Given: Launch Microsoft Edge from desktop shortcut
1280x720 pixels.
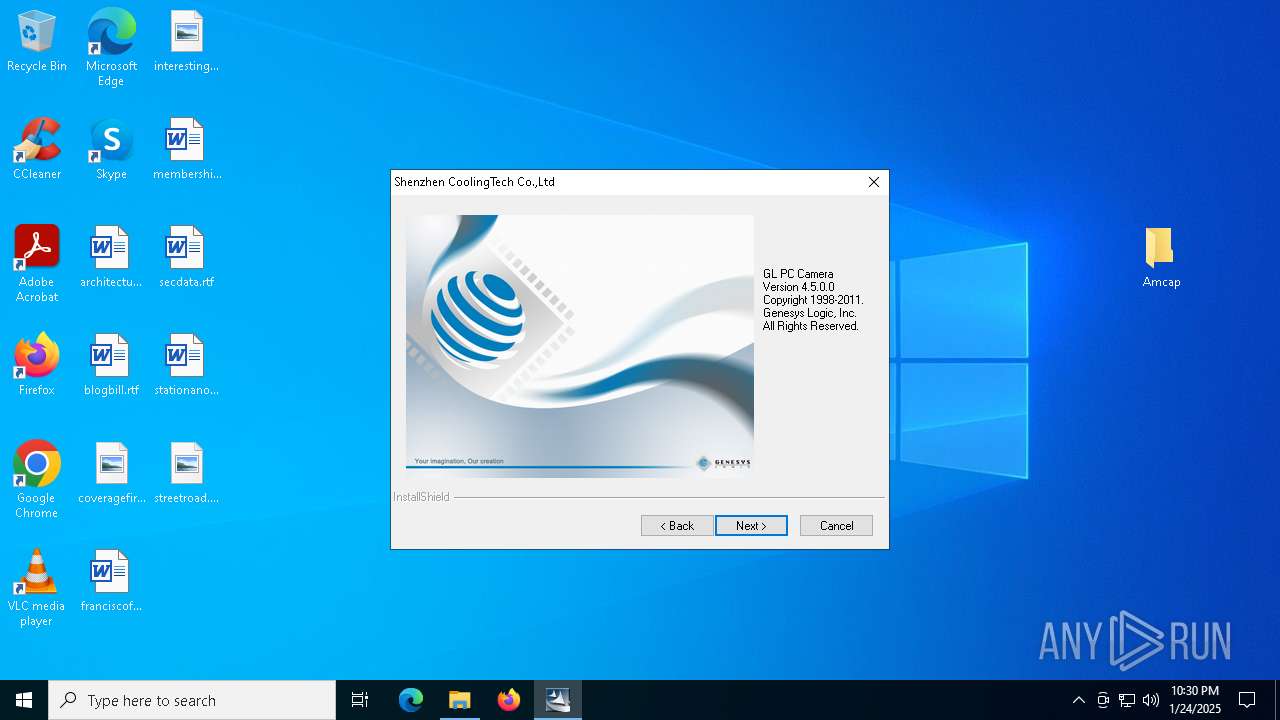Looking at the screenshot, I should (111, 48).
